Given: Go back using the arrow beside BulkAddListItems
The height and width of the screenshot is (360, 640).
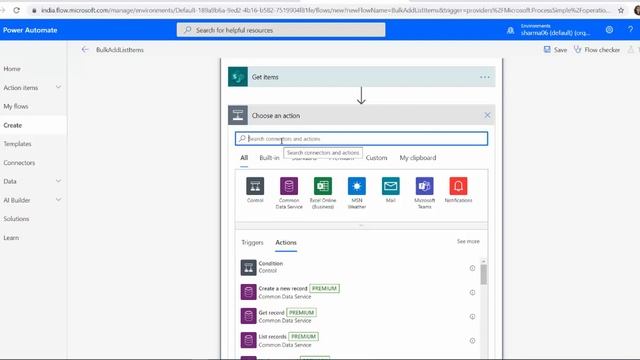Looking at the screenshot, I should (x=85, y=49).
